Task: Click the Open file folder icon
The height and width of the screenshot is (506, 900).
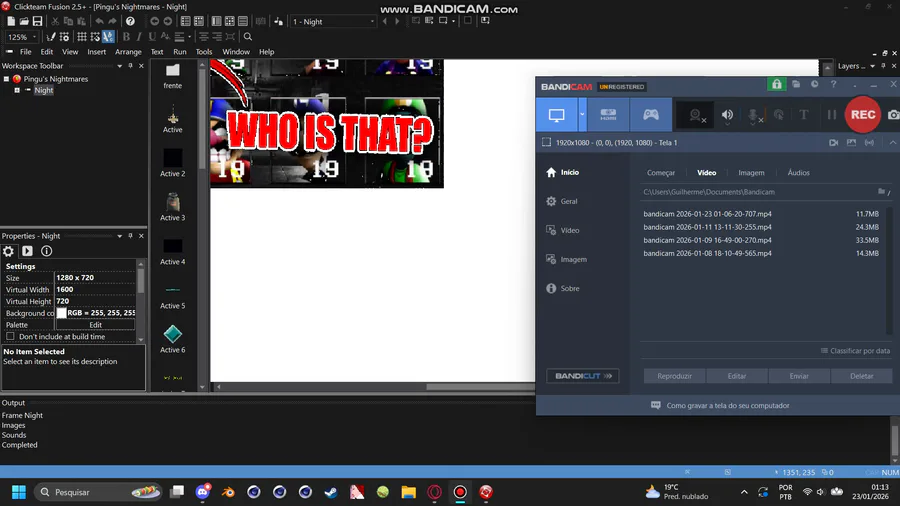Action: 24,21
